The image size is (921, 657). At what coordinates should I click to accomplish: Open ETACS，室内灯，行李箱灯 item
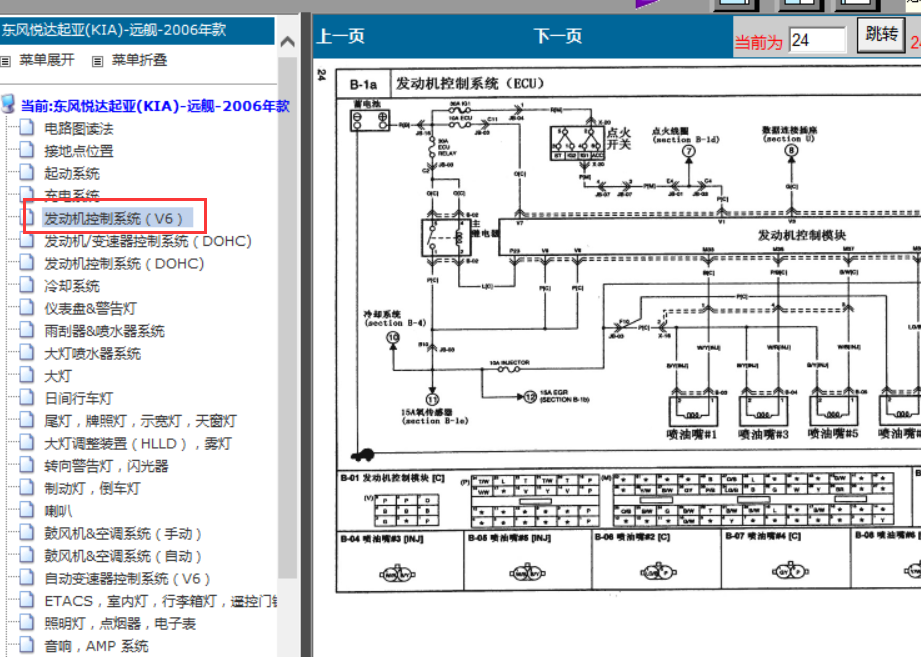click(x=160, y=601)
